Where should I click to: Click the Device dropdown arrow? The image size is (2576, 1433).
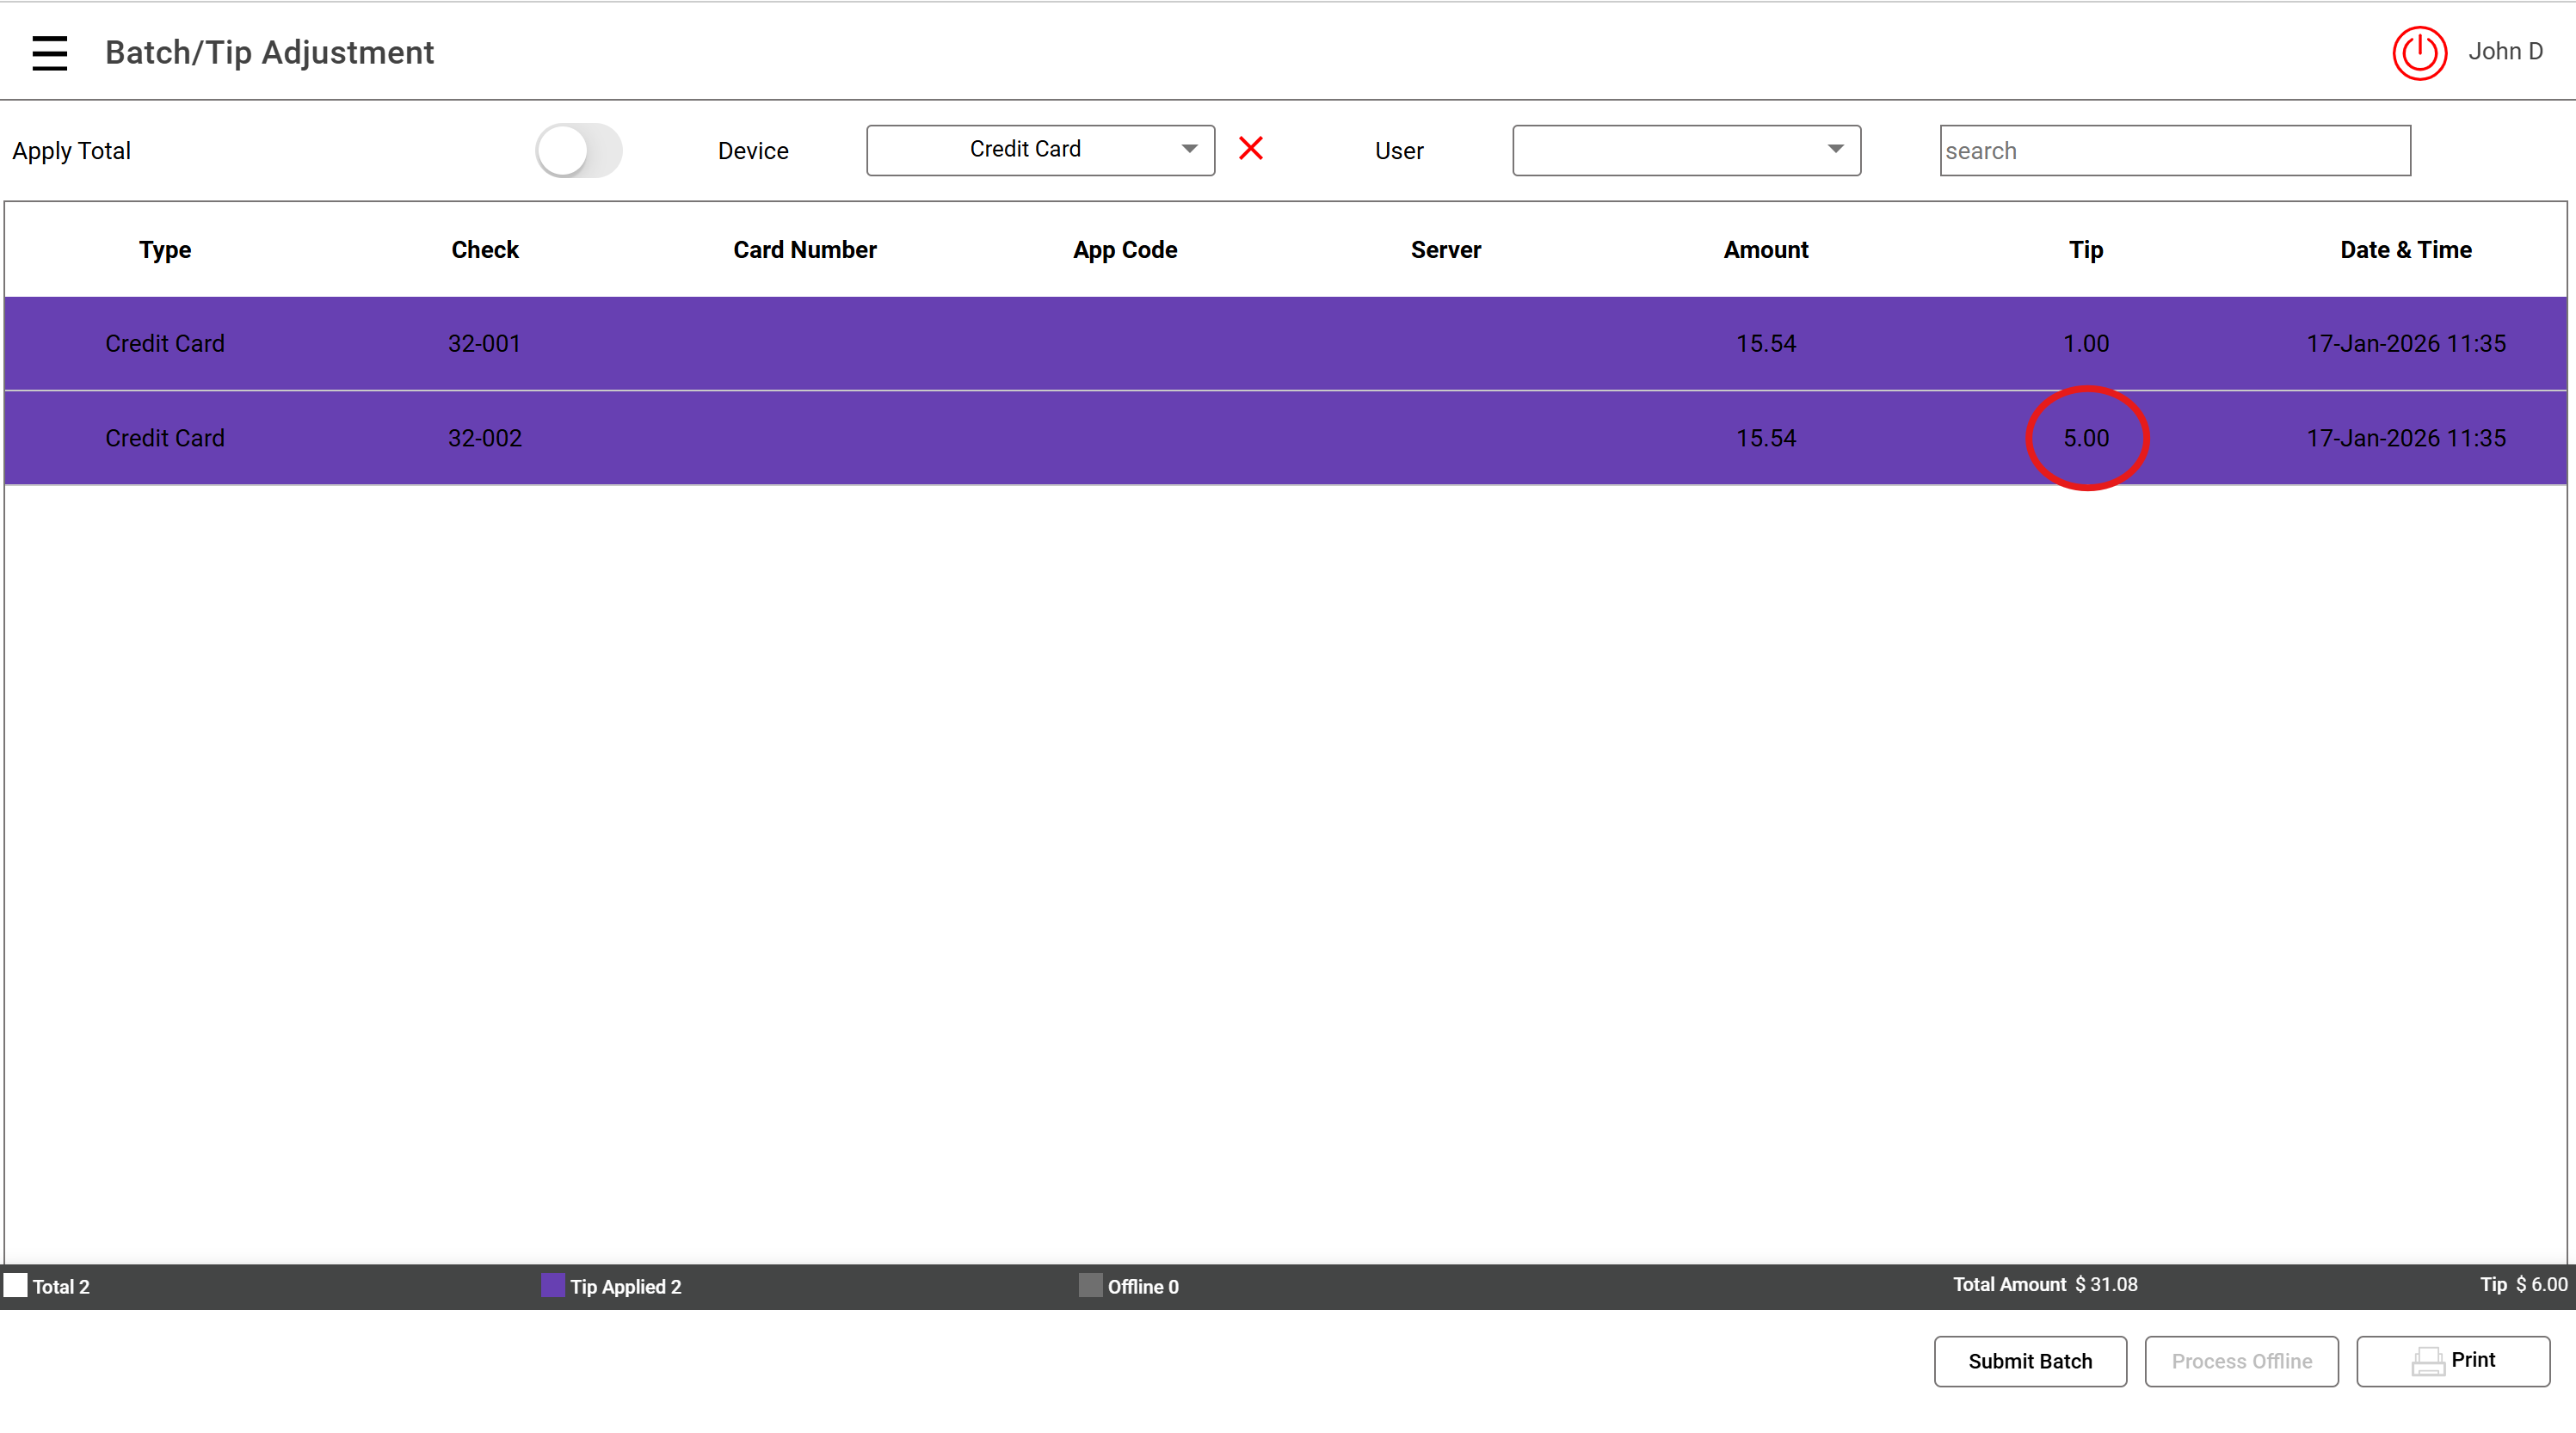pos(1189,149)
